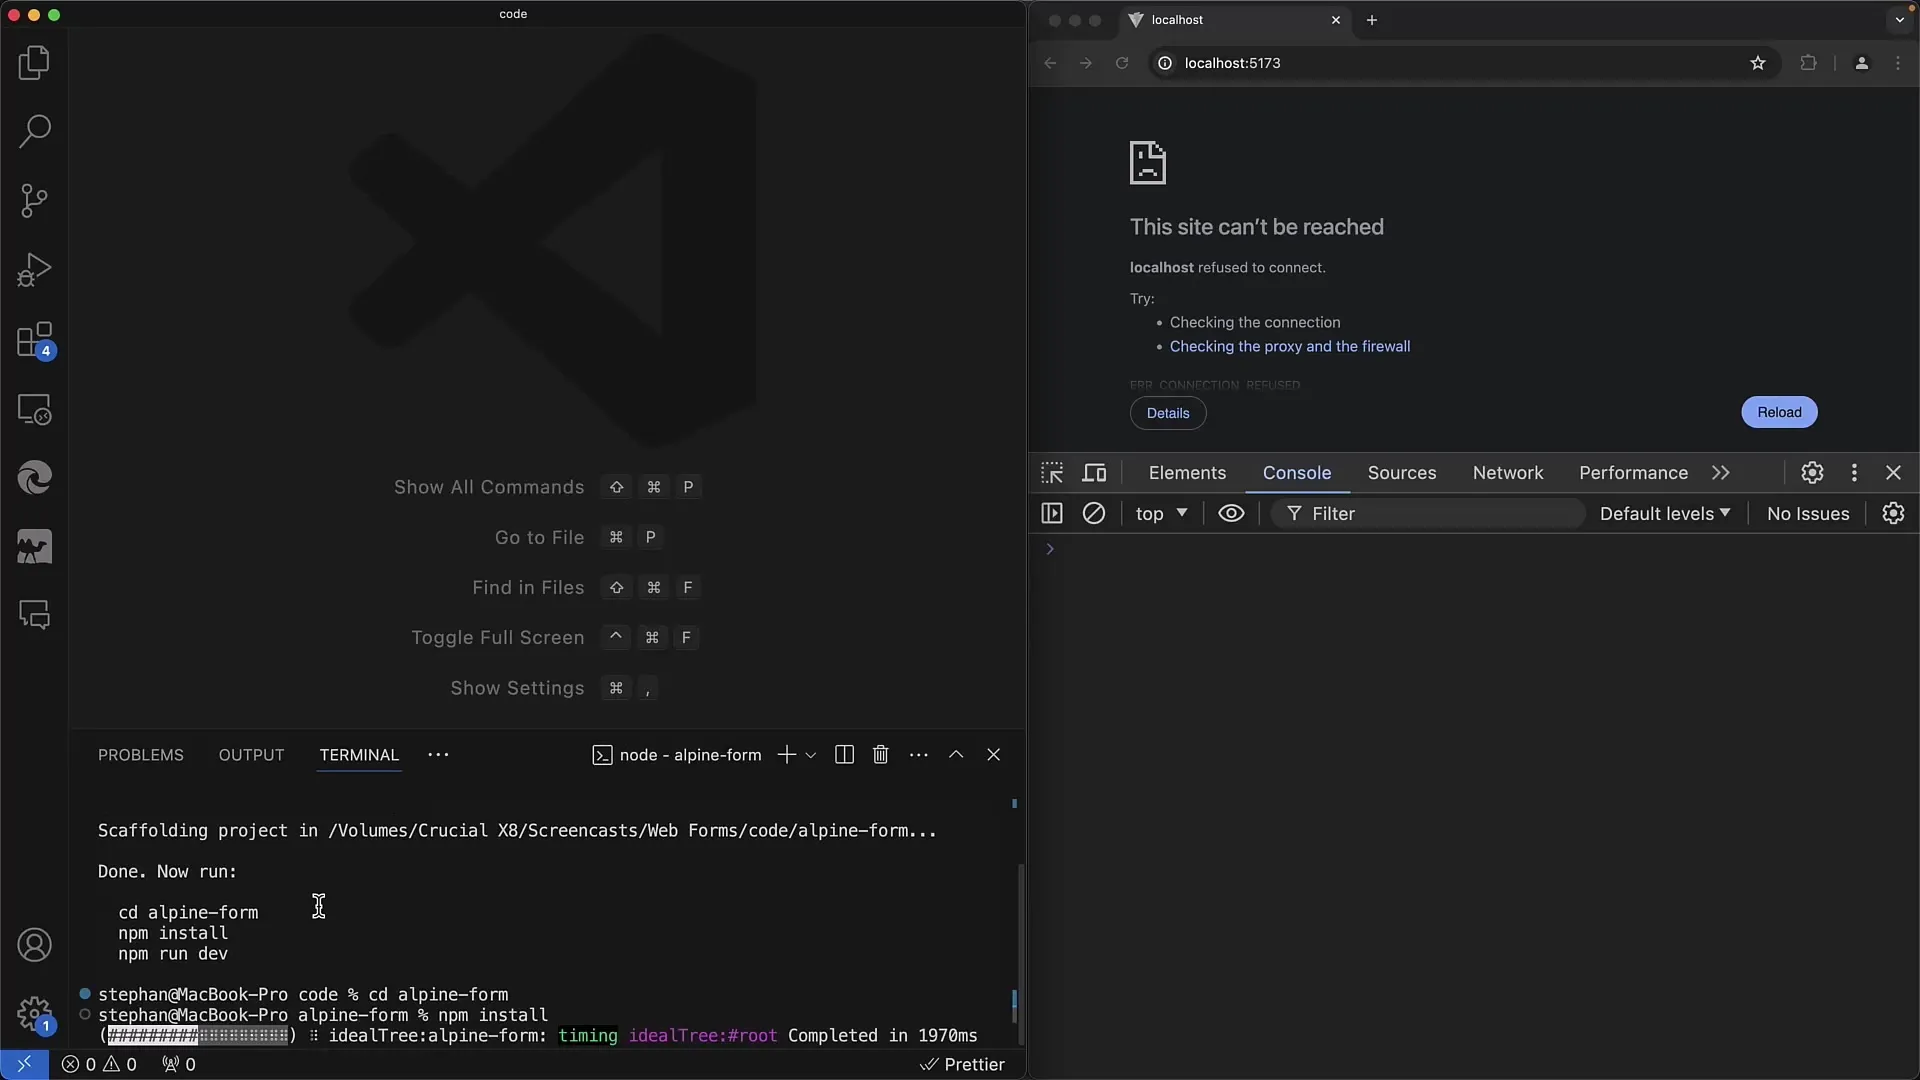Expand the terminal options menu
The width and height of the screenshot is (1920, 1080).
click(x=919, y=754)
